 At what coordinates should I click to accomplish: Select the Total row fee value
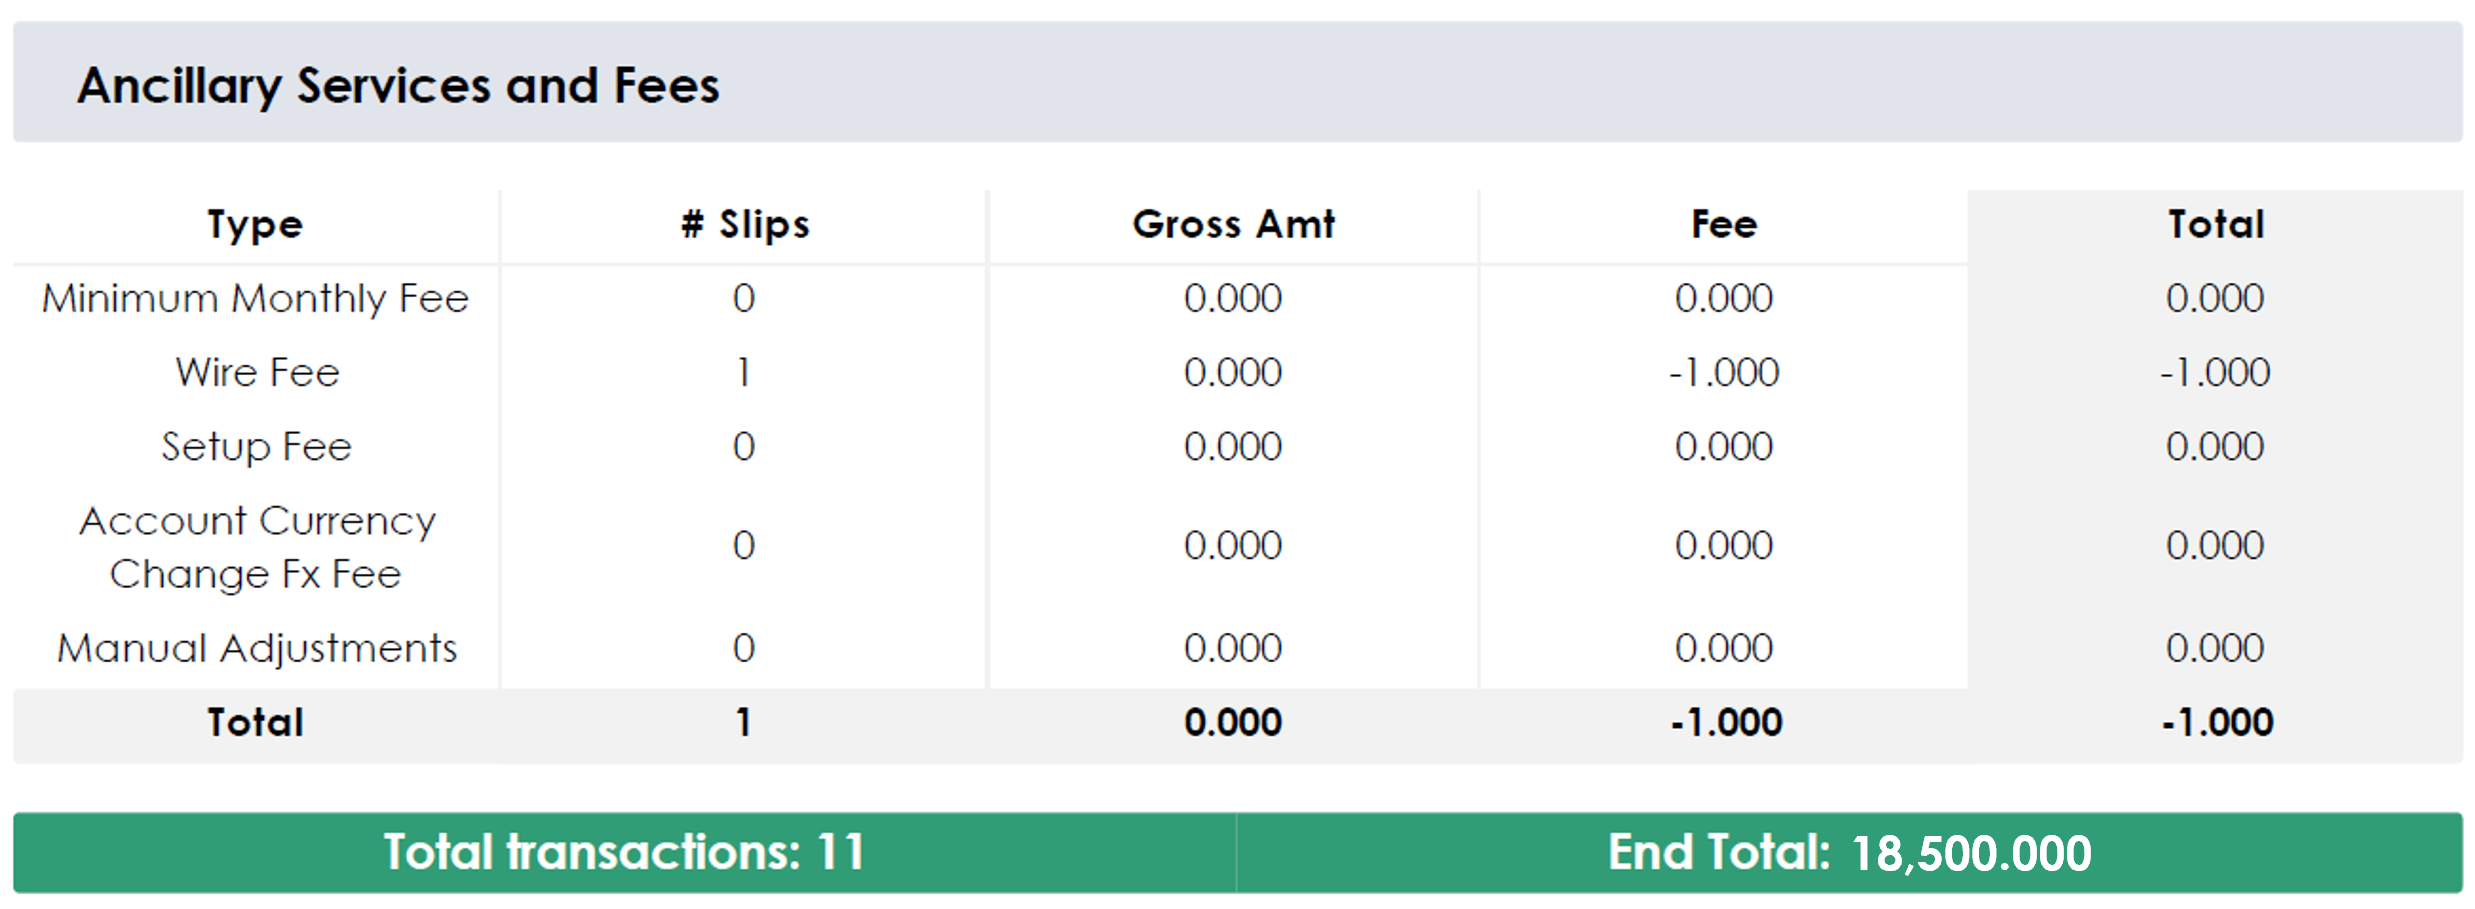pyautogui.click(x=1726, y=723)
